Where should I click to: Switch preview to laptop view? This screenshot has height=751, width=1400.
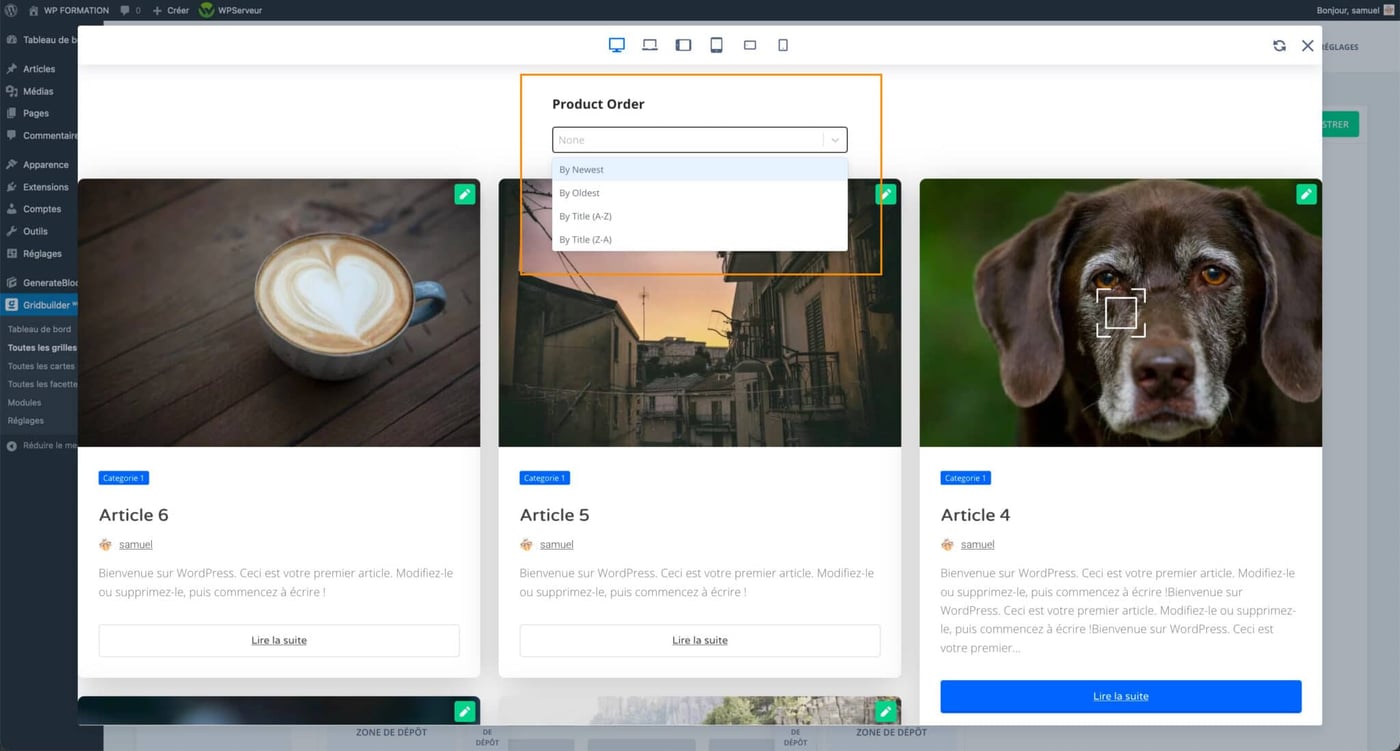(x=650, y=44)
